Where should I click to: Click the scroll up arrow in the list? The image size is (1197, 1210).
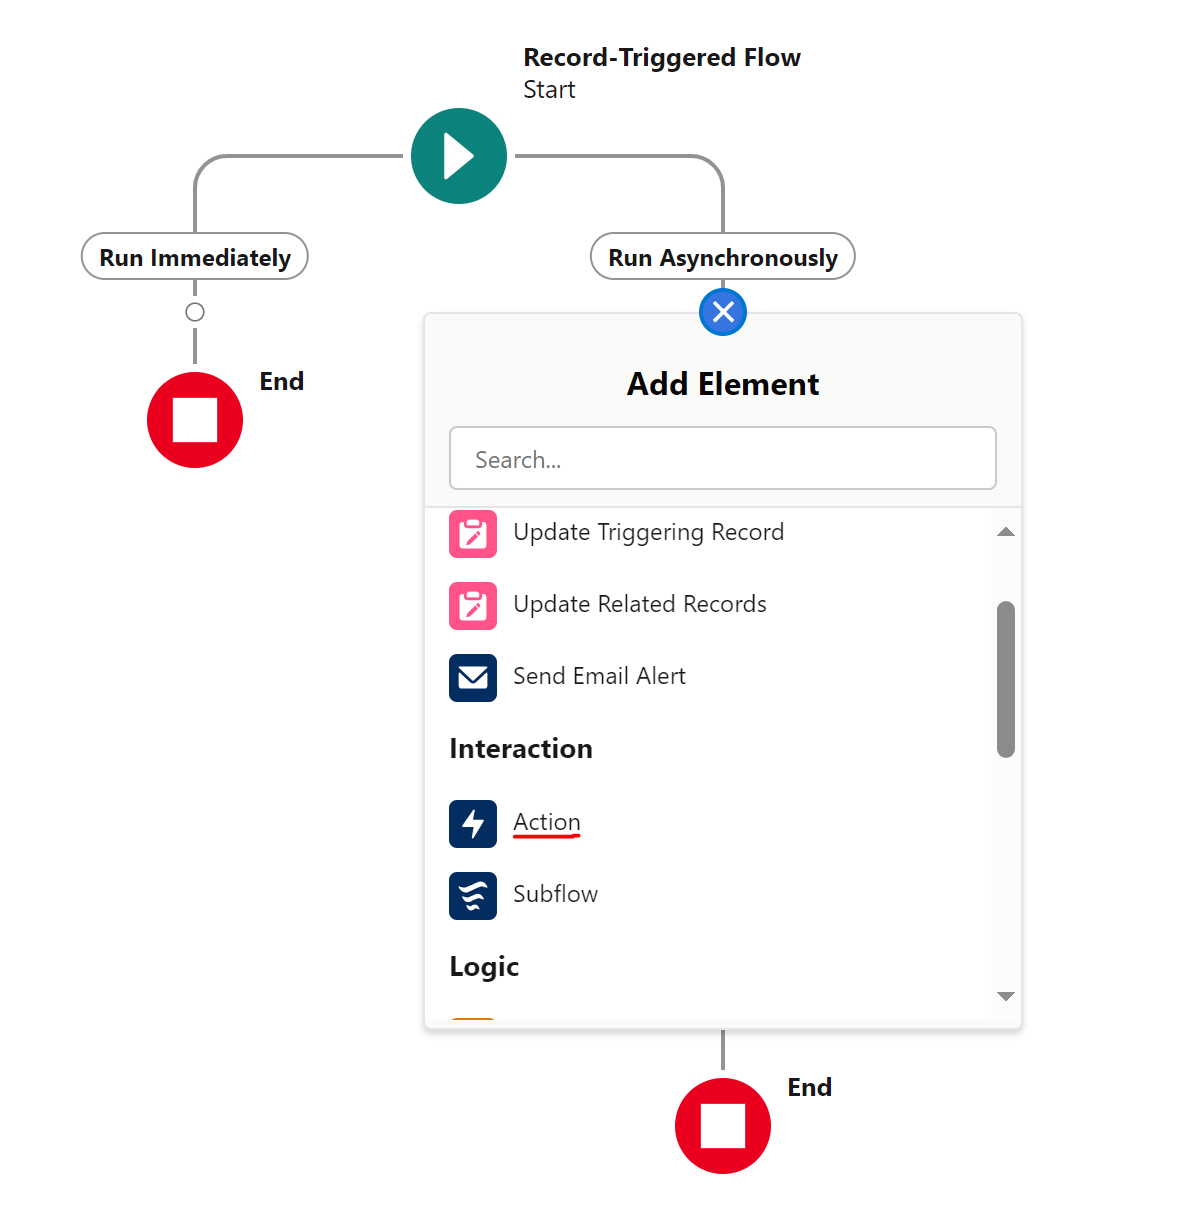(x=1006, y=532)
